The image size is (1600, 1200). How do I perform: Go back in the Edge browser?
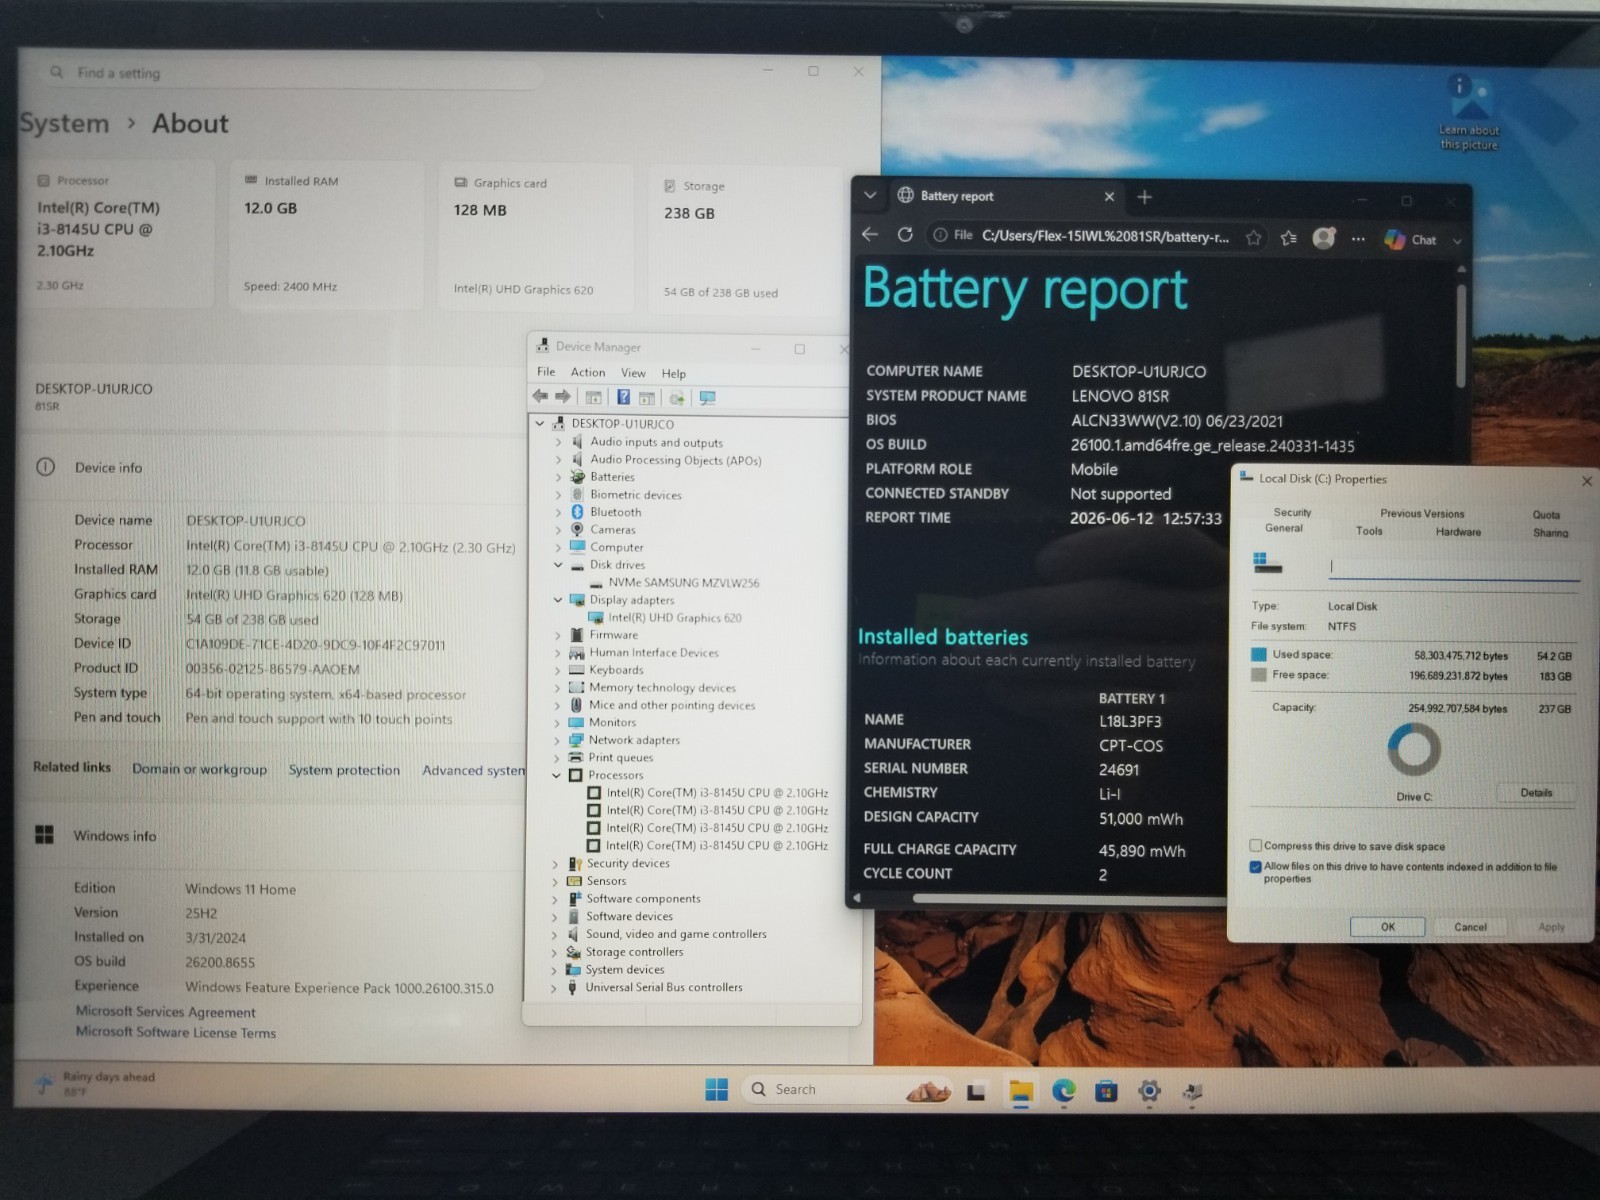point(870,234)
